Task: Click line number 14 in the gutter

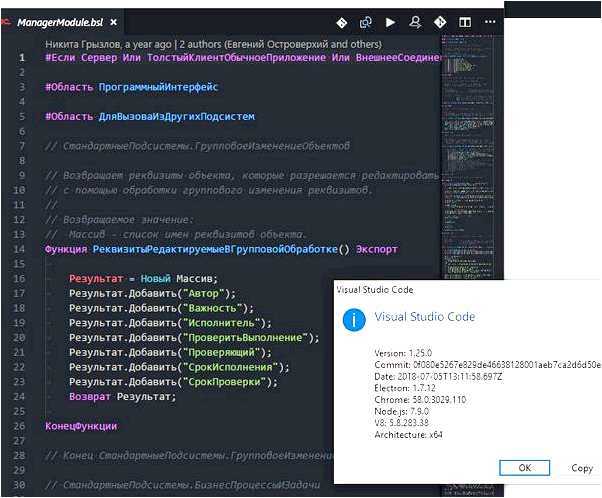Action: pos(19,249)
